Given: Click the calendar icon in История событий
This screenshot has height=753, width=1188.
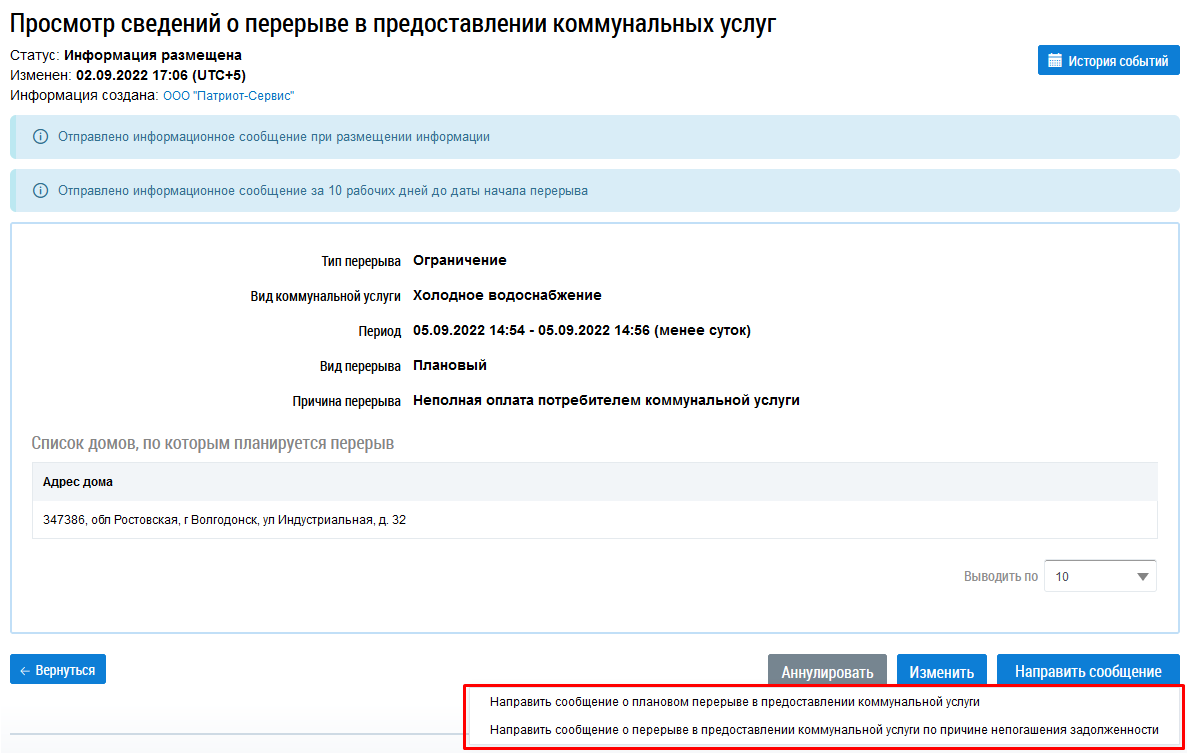Looking at the screenshot, I should (x=1054, y=61).
